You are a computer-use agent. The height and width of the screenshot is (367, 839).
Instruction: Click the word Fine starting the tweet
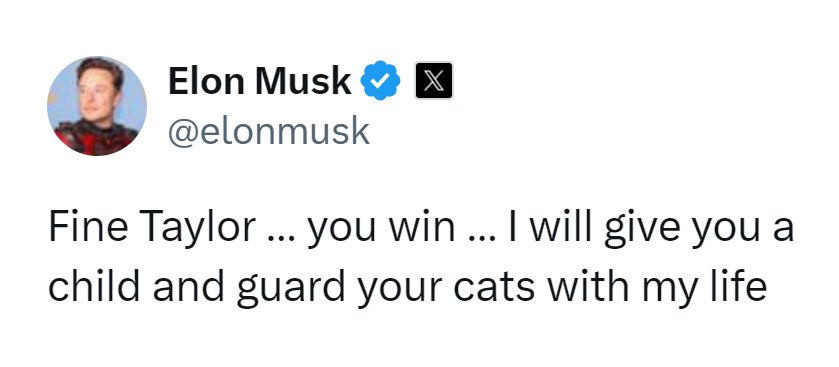pos(88,227)
